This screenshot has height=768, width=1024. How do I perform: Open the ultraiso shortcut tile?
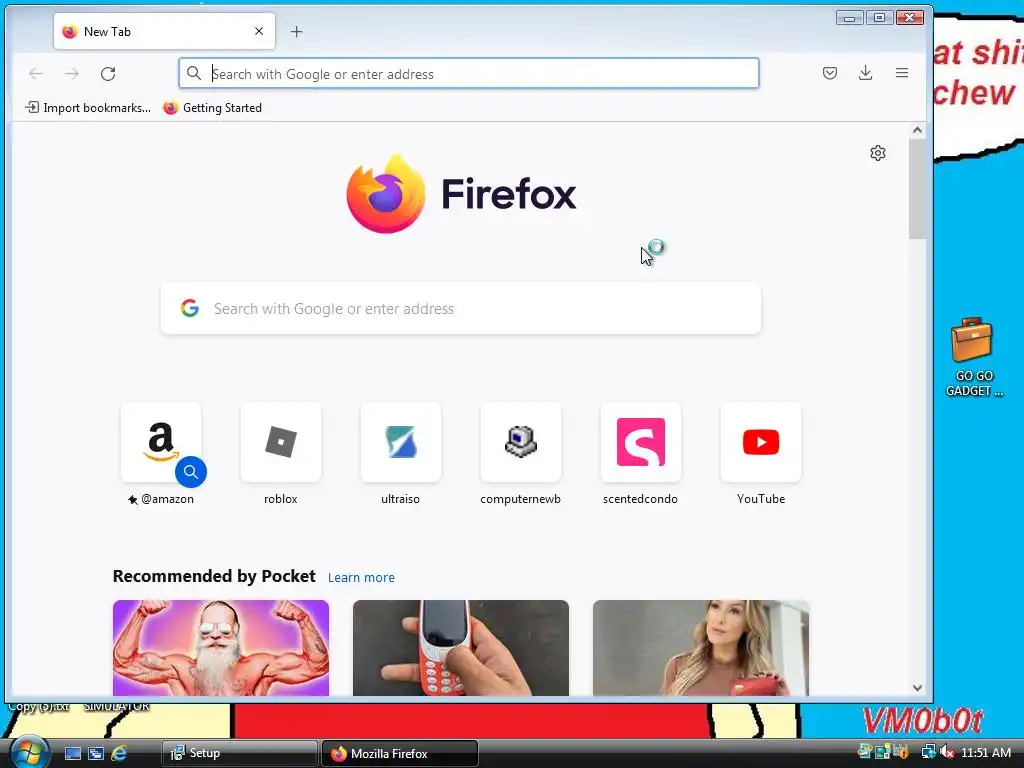click(401, 443)
